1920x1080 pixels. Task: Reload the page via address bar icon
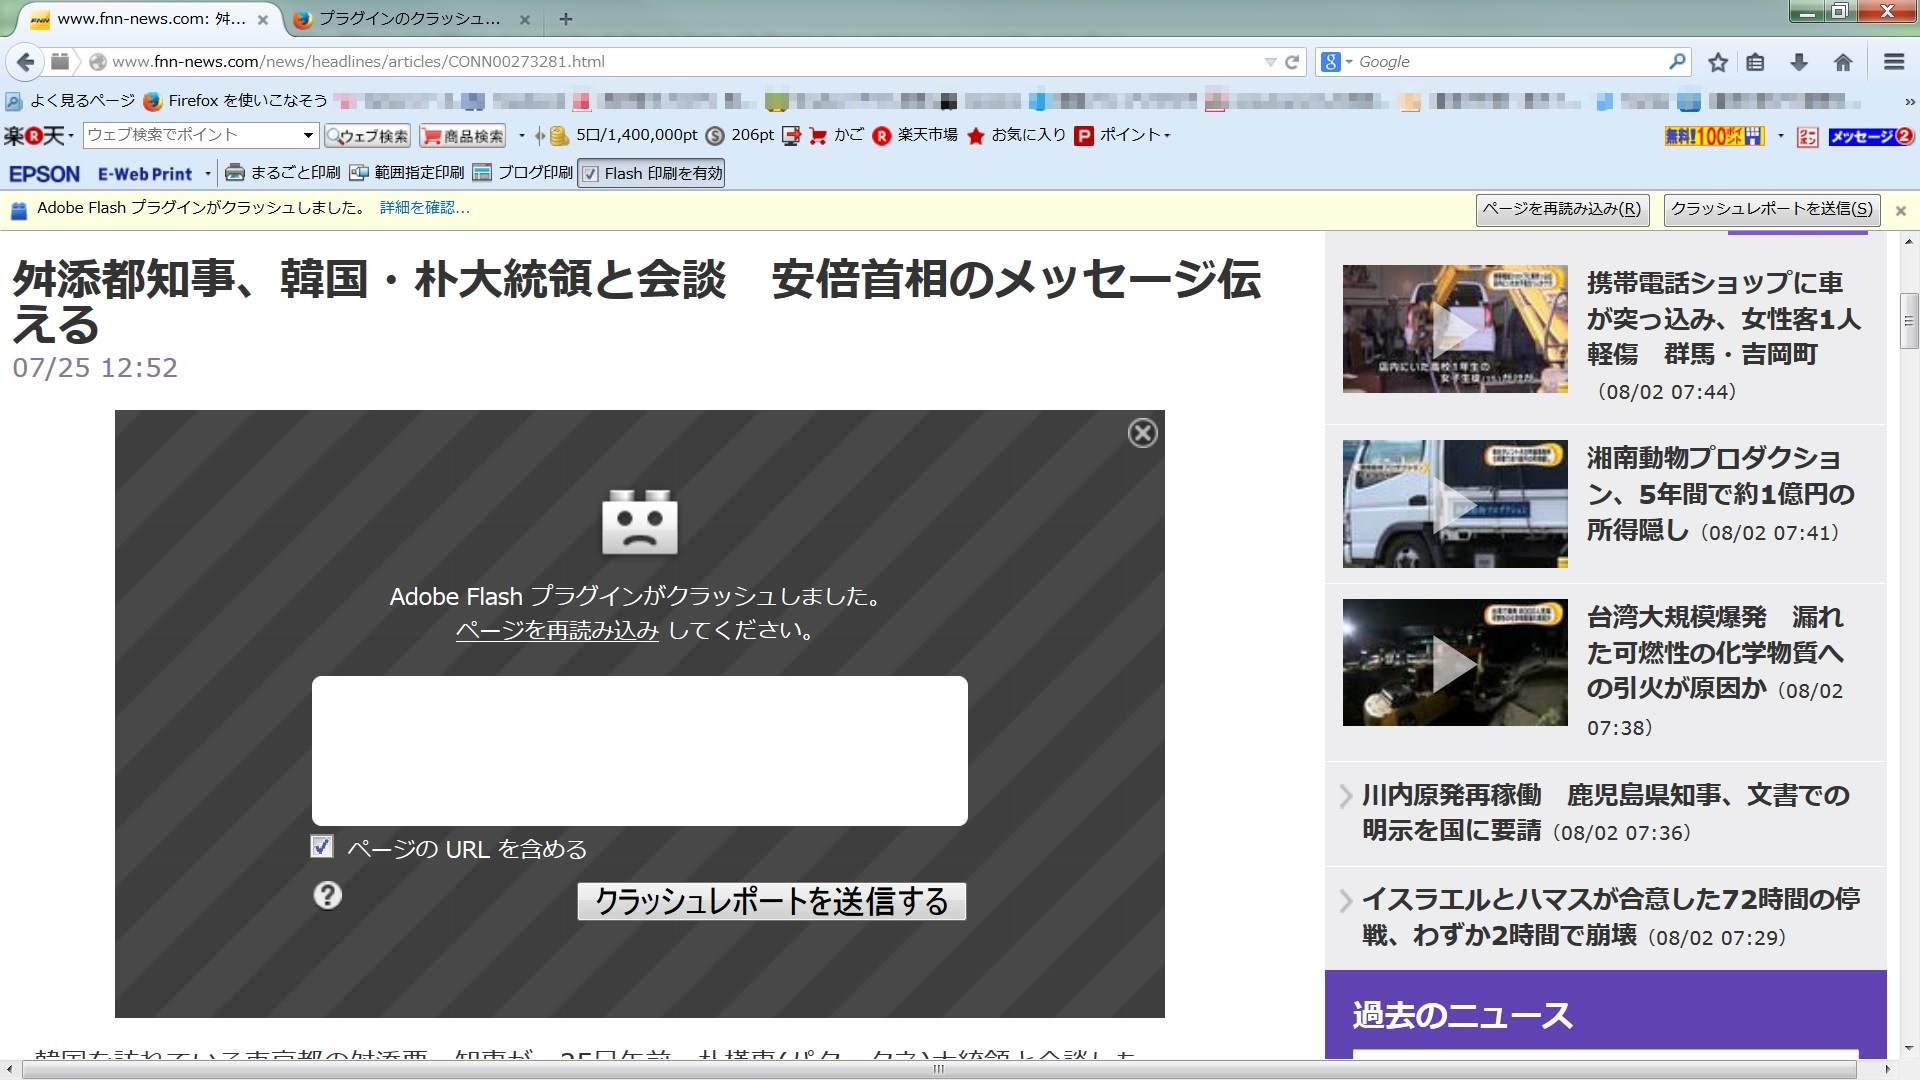[1292, 62]
